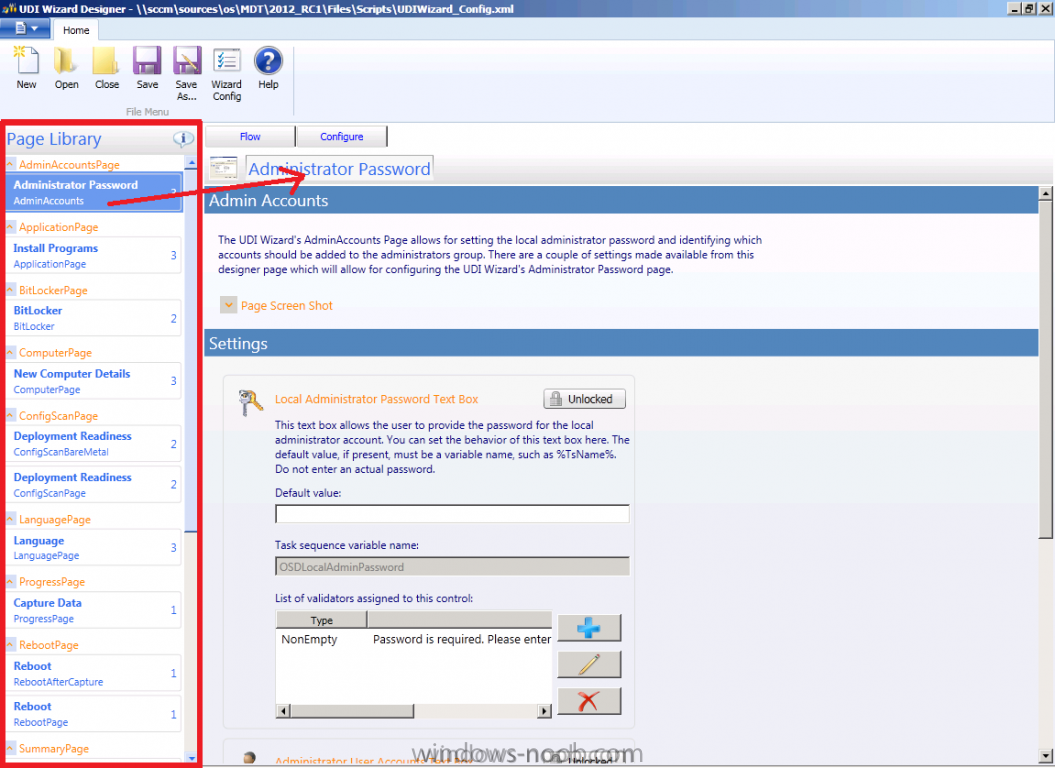Collapse ApplicationPage group
This screenshot has height=768, width=1055.
point(10,227)
